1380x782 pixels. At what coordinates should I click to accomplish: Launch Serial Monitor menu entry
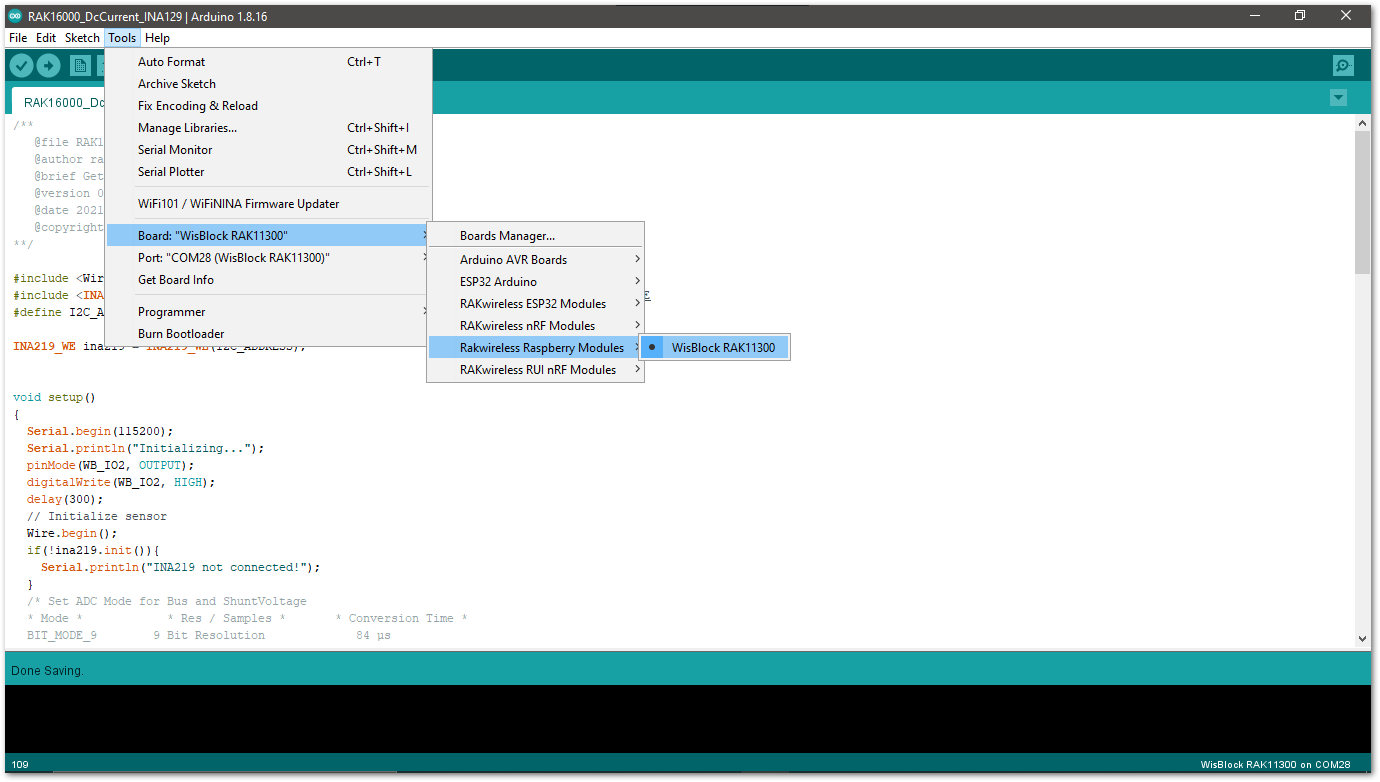269,150
